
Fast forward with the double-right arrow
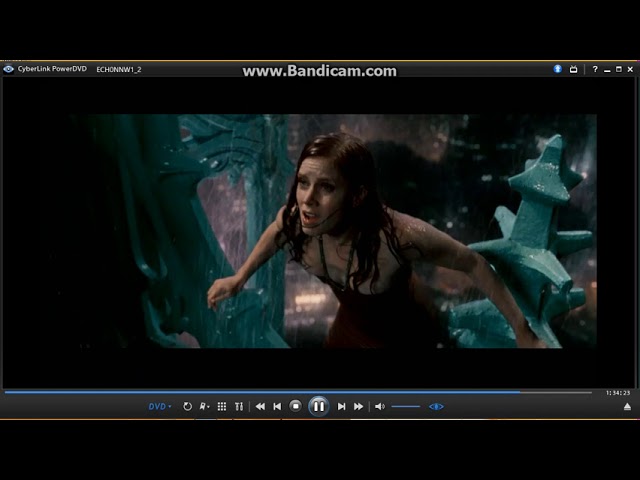pyautogui.click(x=358, y=407)
